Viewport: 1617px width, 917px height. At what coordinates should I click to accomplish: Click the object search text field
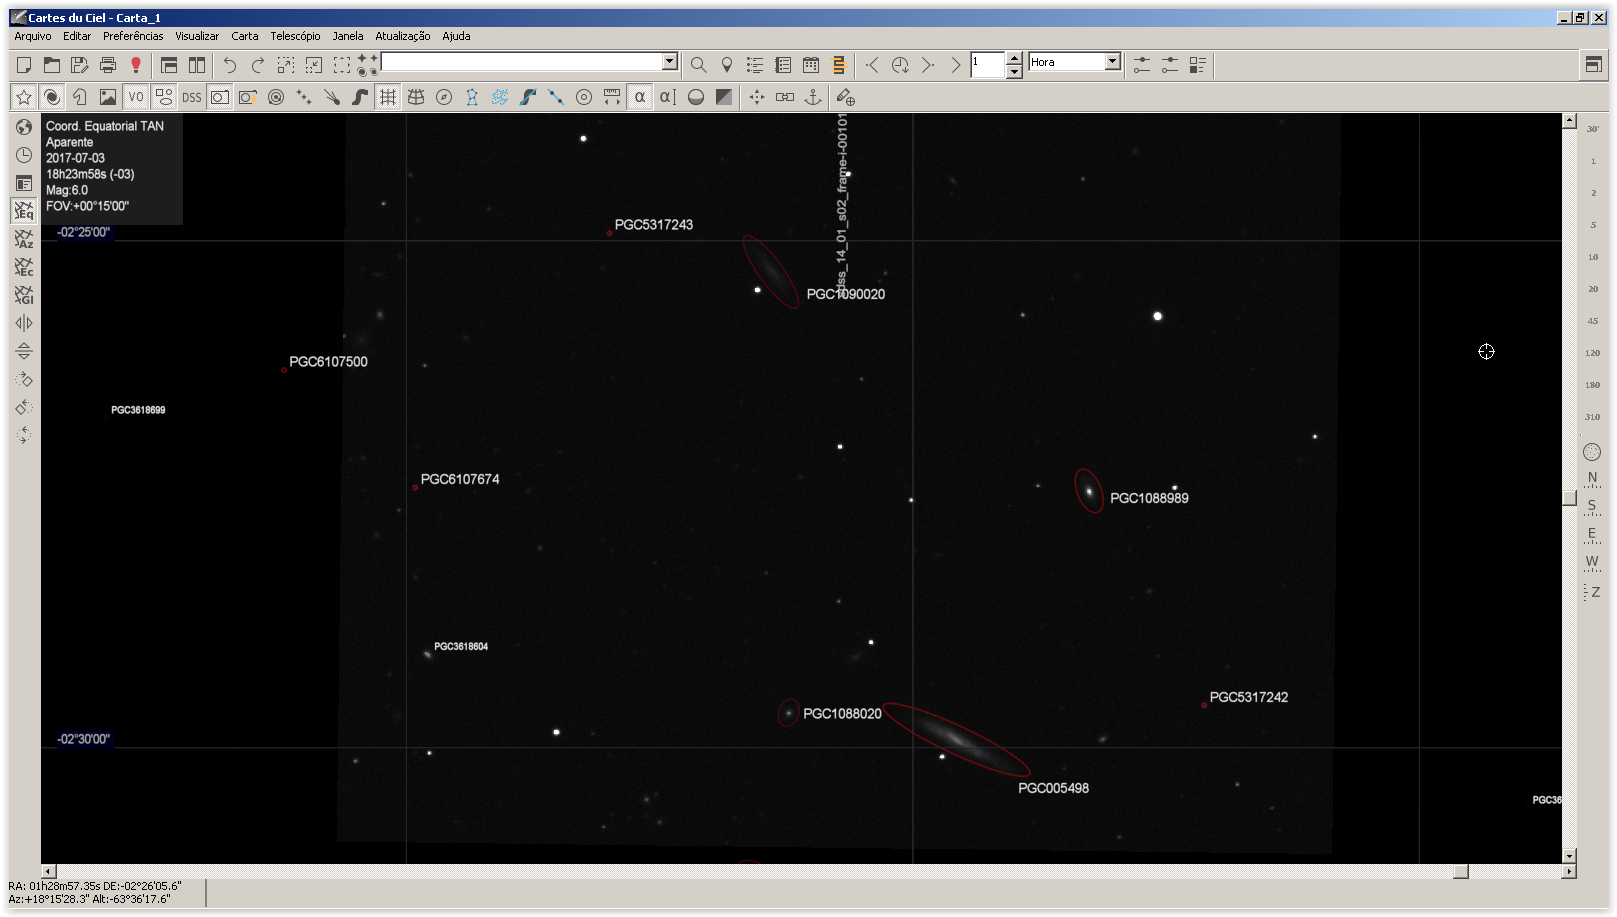pyautogui.click(x=521, y=62)
